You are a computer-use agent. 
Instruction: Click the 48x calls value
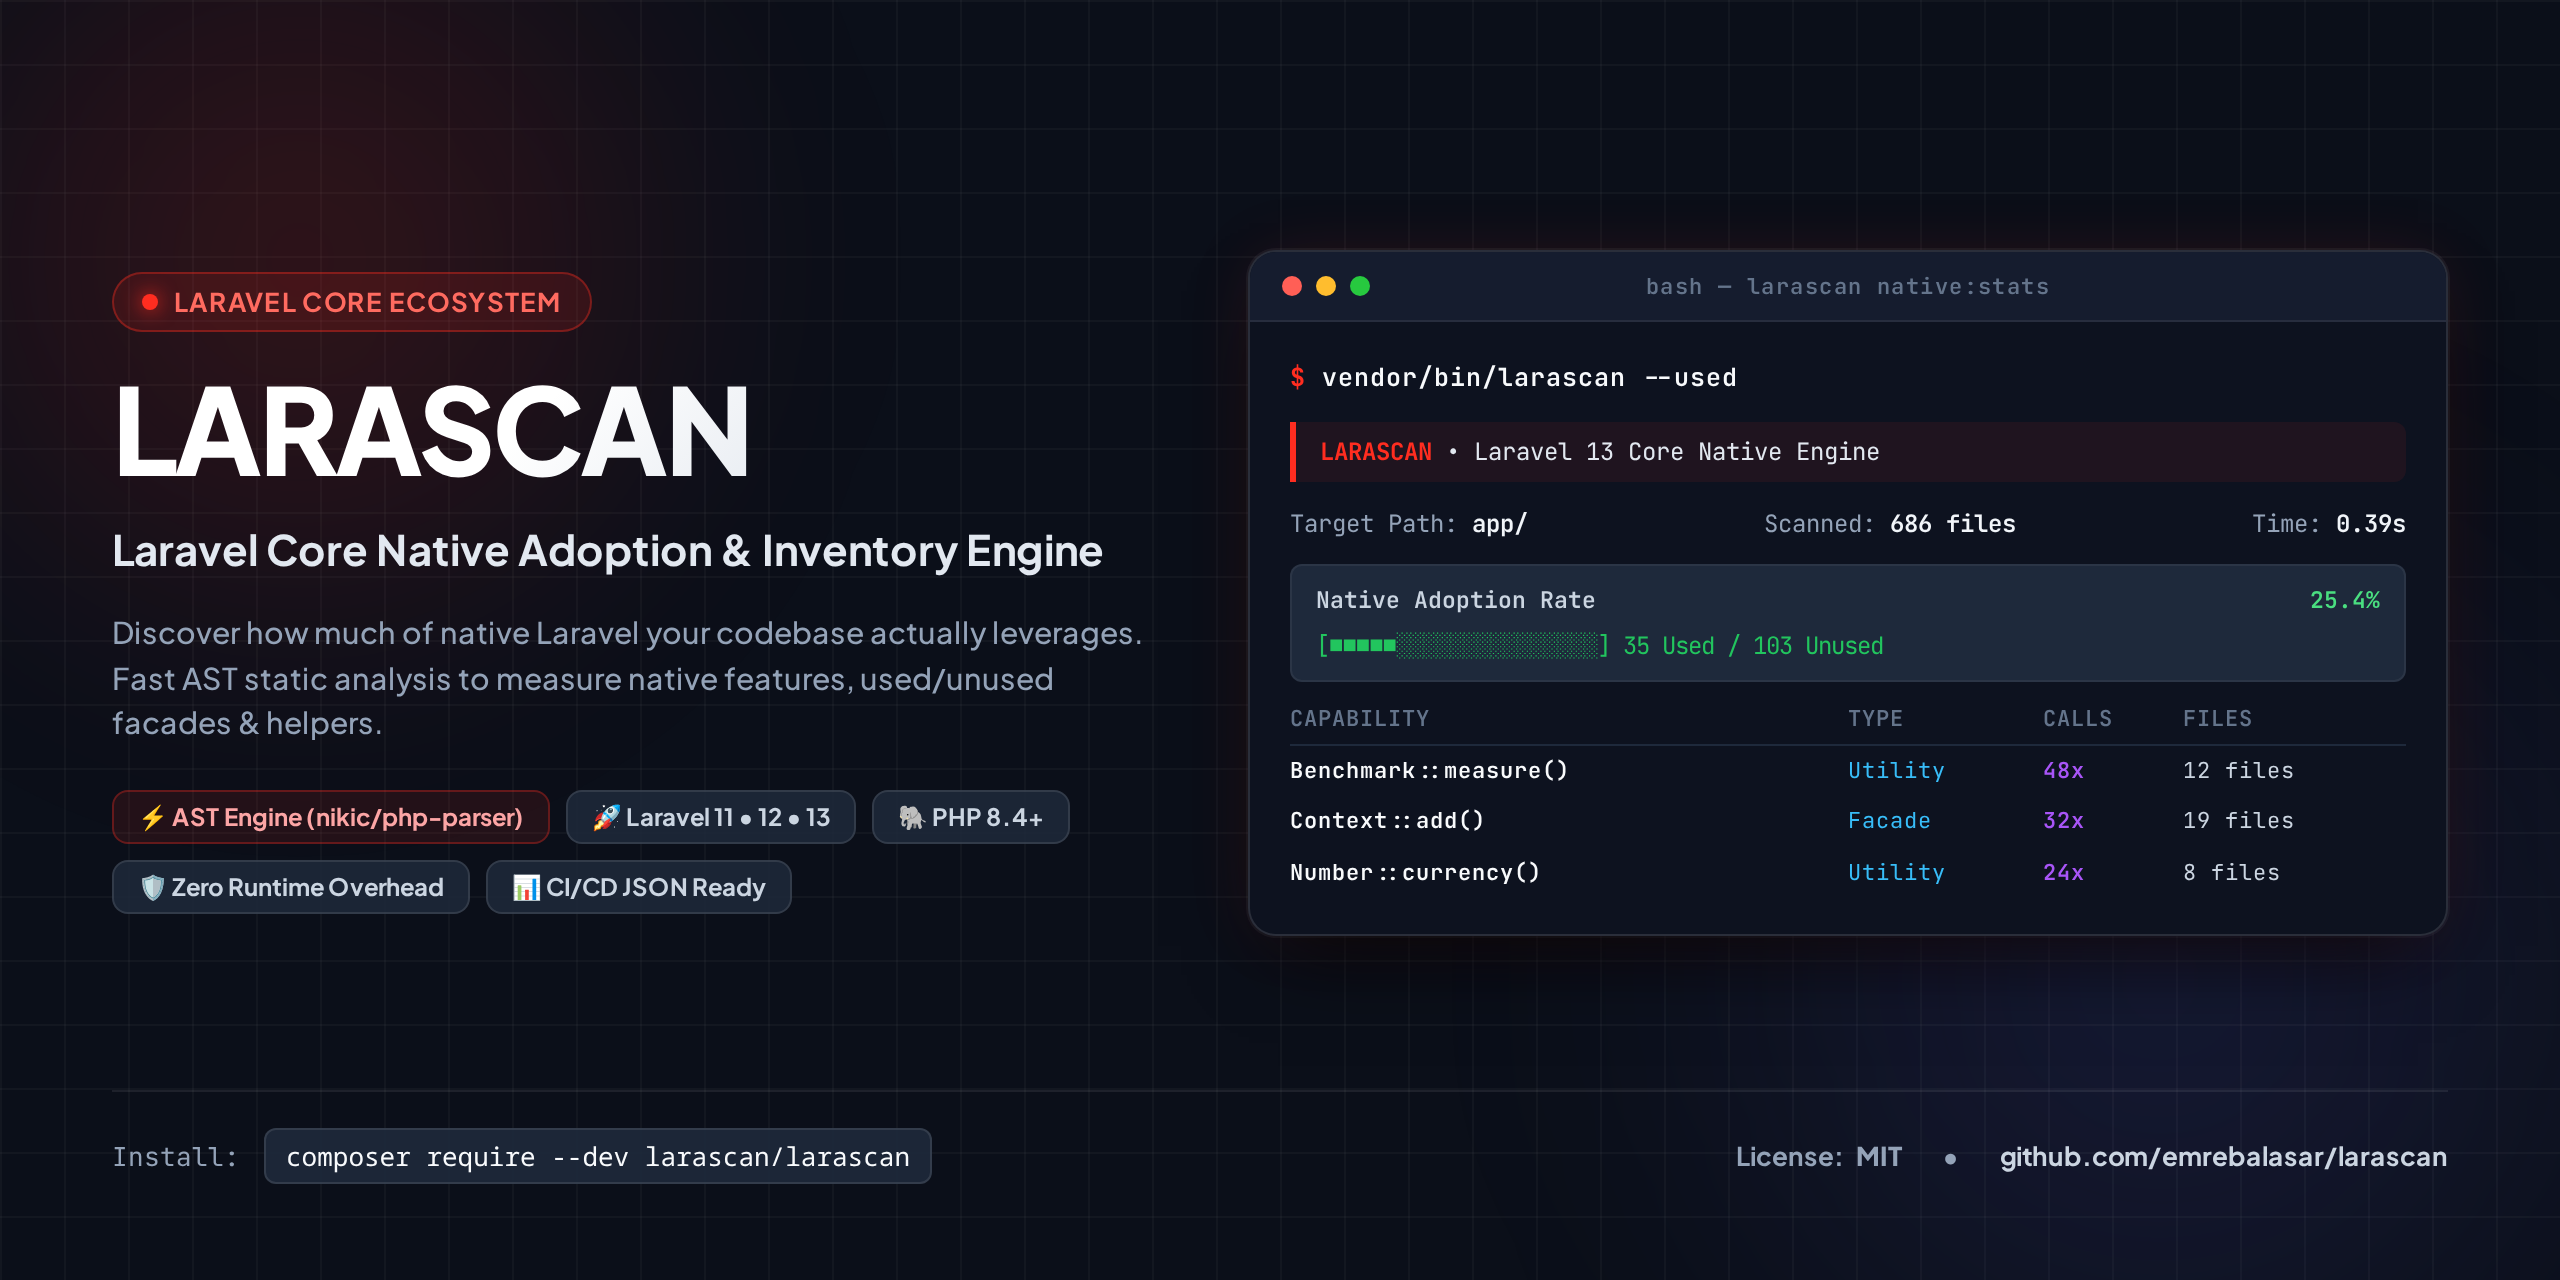(x=2063, y=770)
